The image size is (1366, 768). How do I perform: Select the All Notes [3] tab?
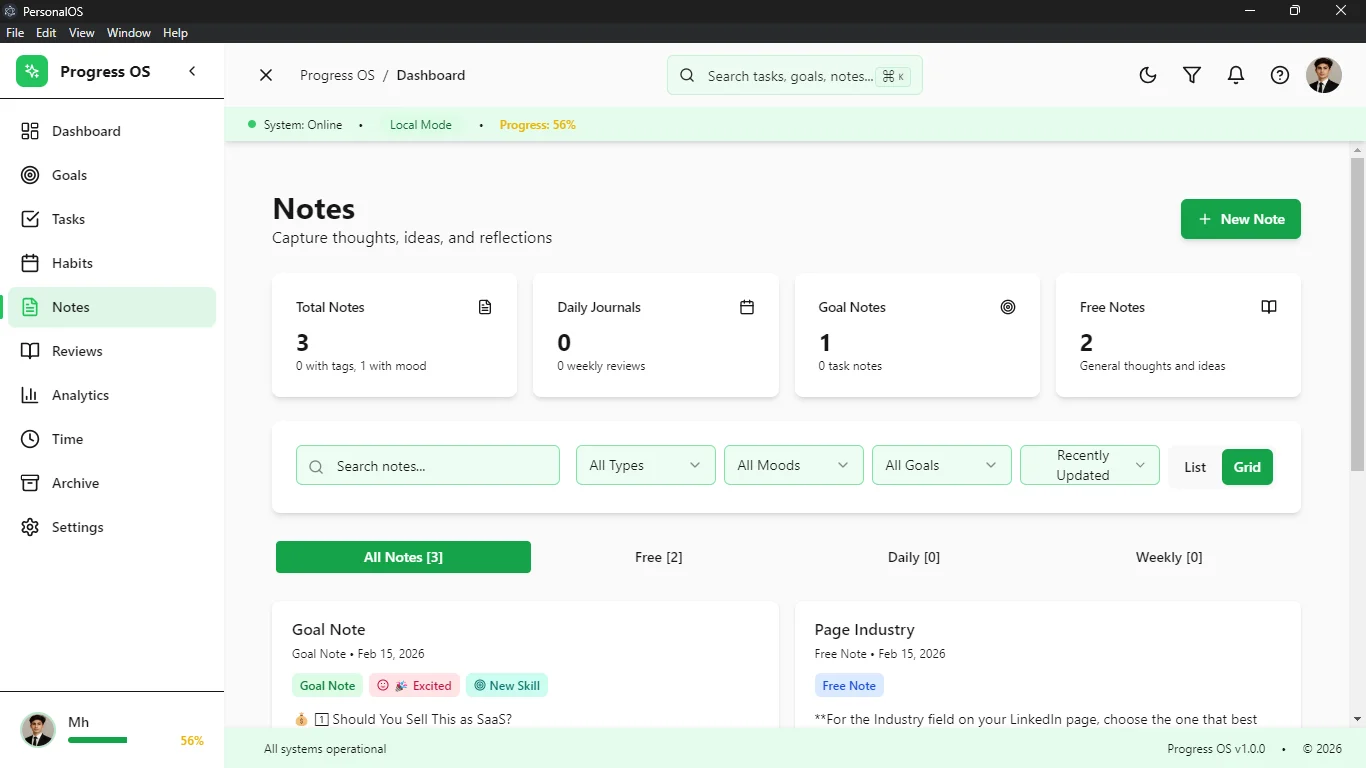click(403, 557)
